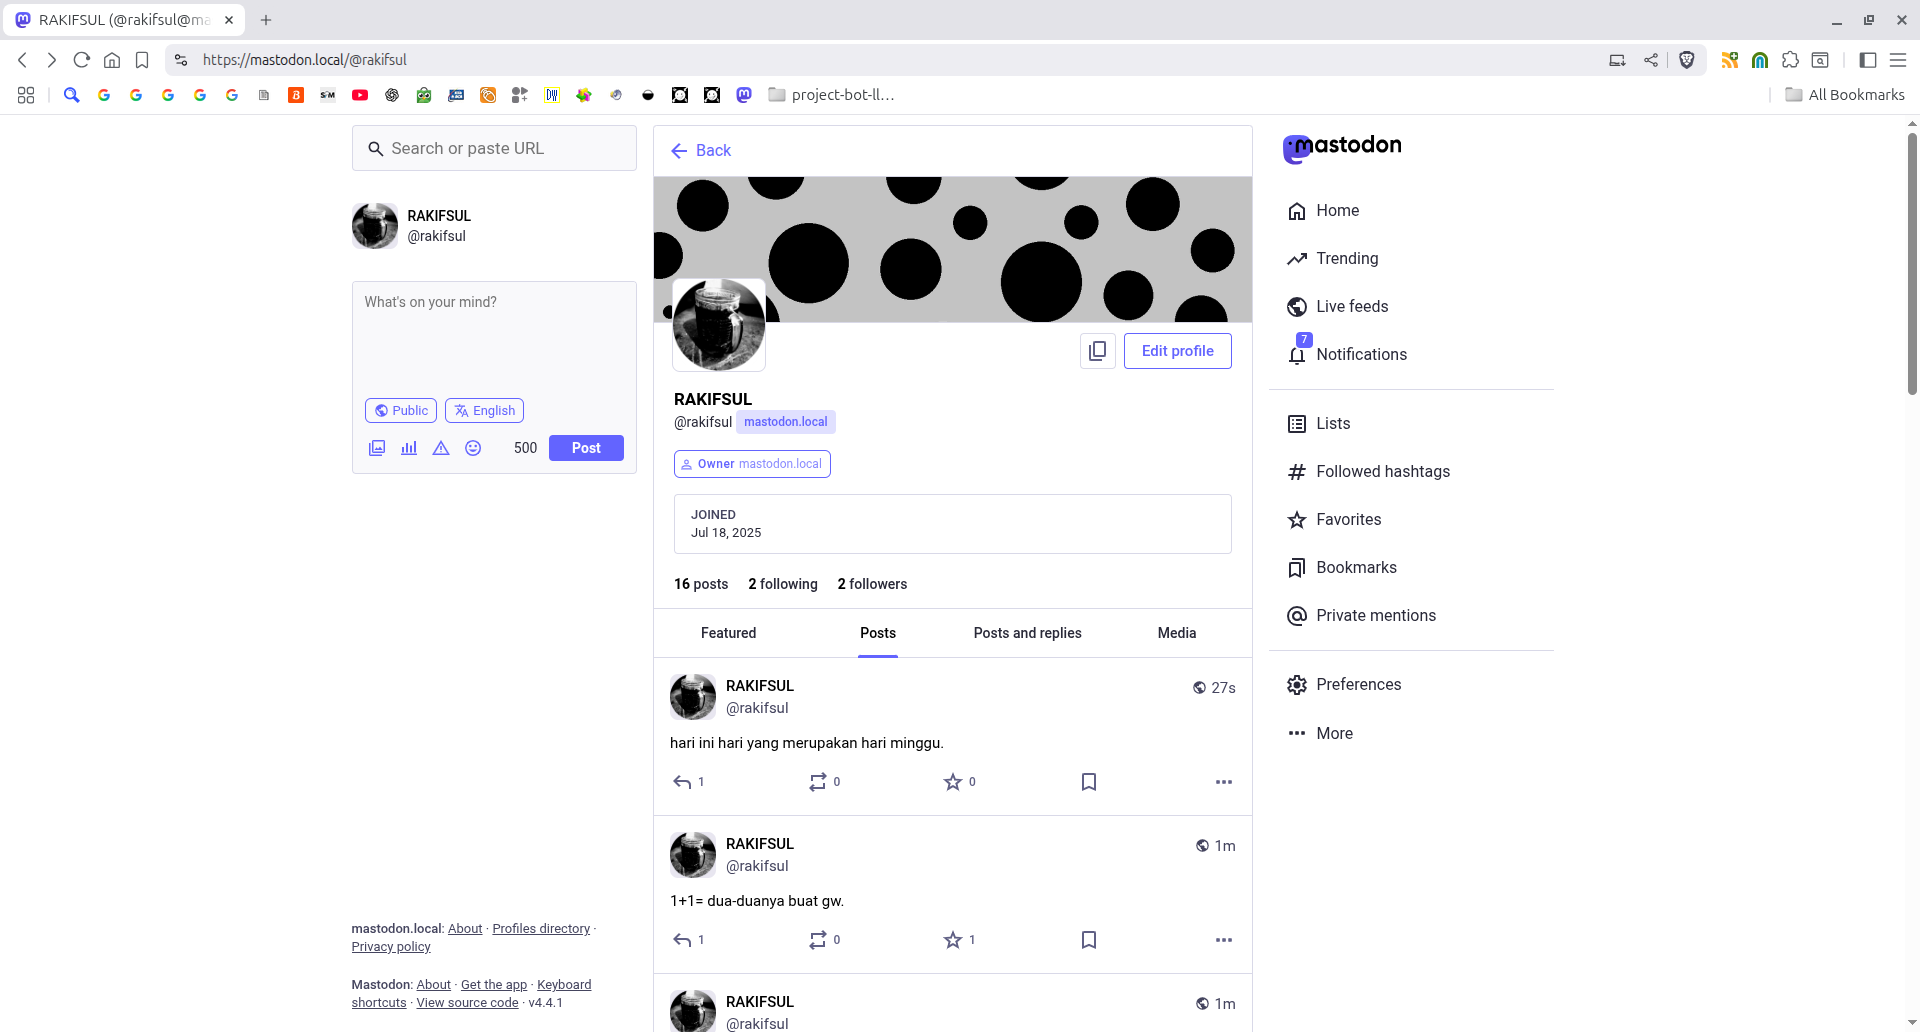
Task: Open emoji picker in compose box
Action: tap(473, 448)
